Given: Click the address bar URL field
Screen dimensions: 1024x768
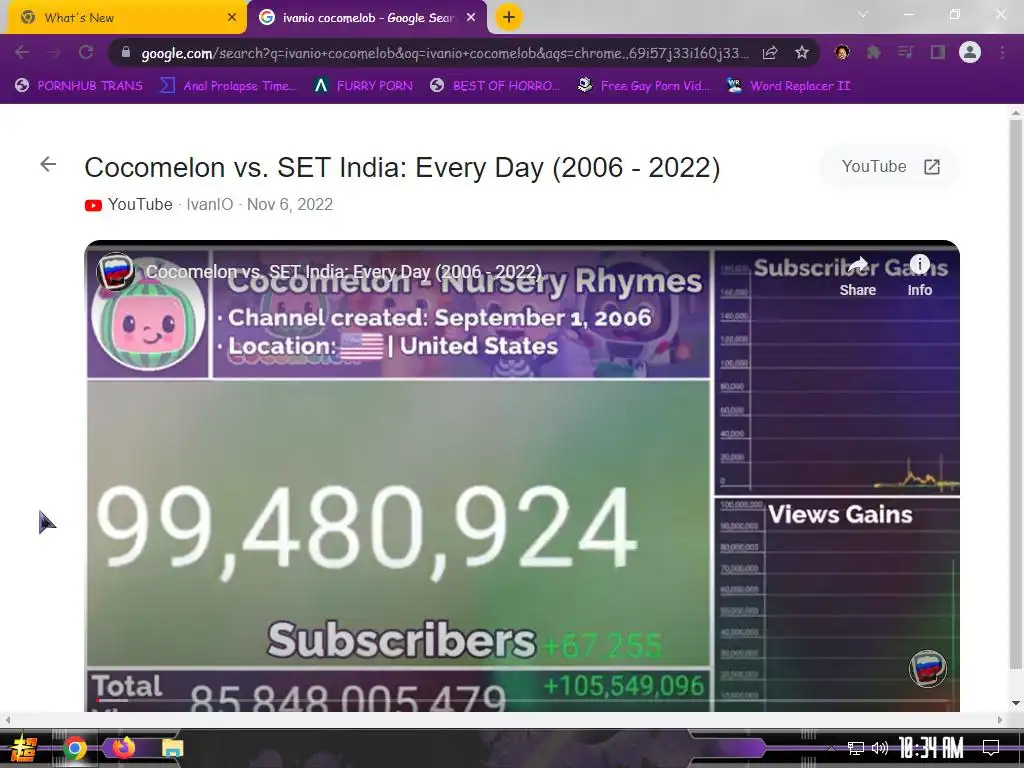Looking at the screenshot, I should 445,53.
